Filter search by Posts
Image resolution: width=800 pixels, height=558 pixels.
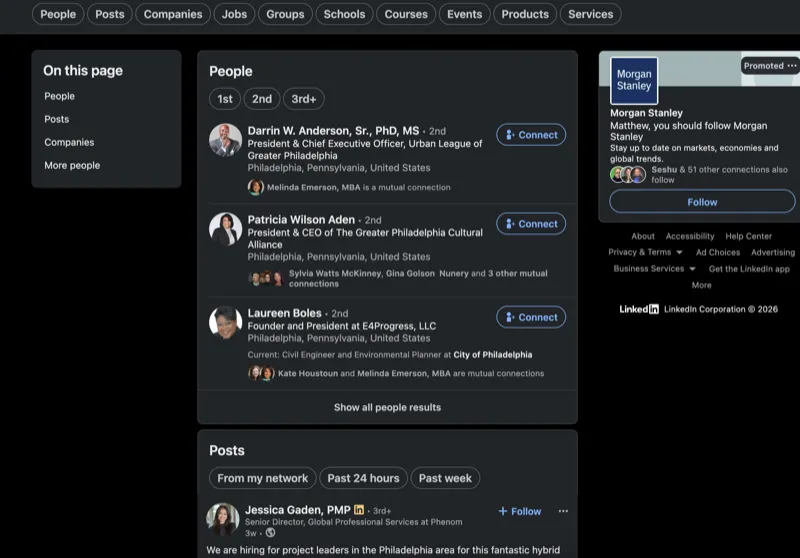(110, 14)
